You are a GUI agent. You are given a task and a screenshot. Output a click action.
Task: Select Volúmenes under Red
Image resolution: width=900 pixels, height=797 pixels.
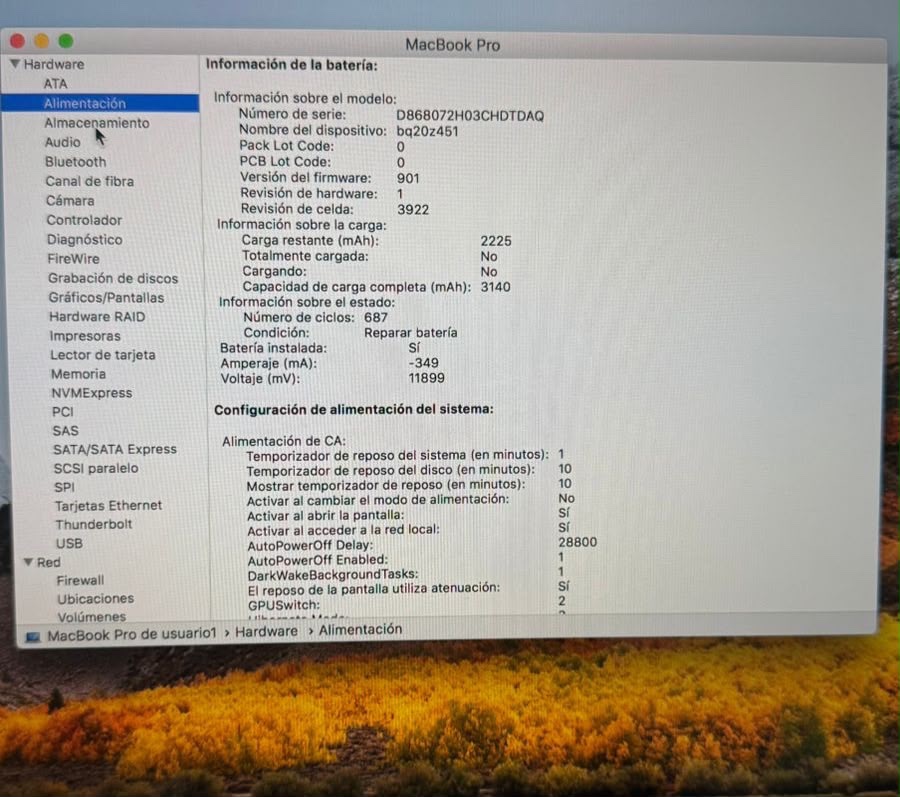92,617
